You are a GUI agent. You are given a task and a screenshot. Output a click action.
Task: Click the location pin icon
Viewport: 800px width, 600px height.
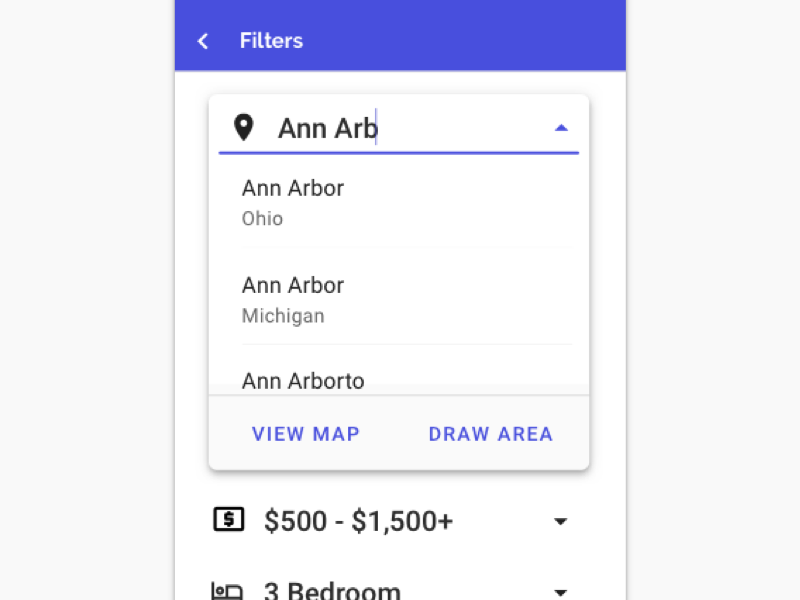pos(243,127)
